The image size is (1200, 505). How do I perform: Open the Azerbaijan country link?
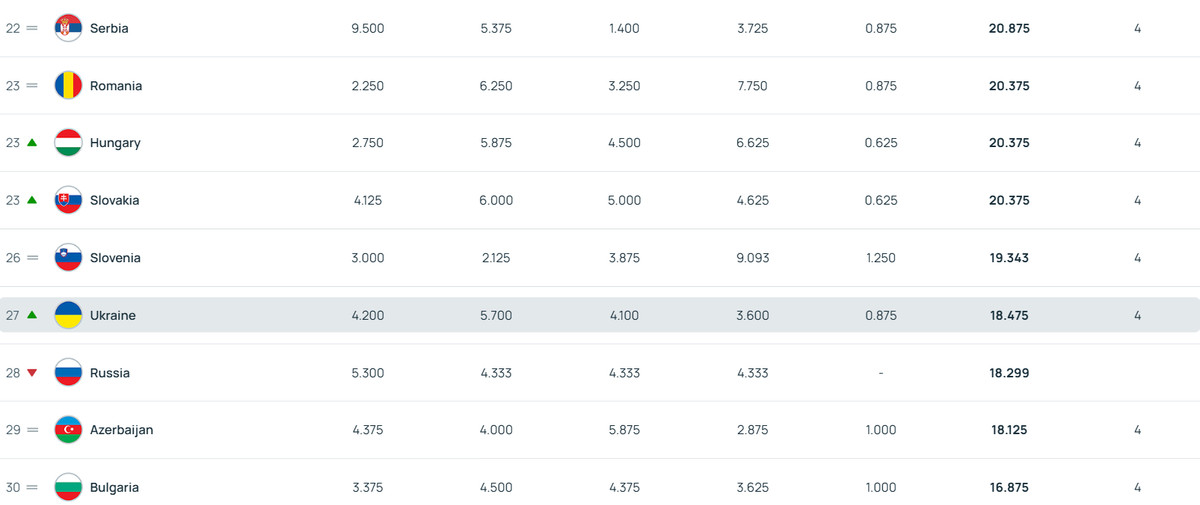(121, 430)
